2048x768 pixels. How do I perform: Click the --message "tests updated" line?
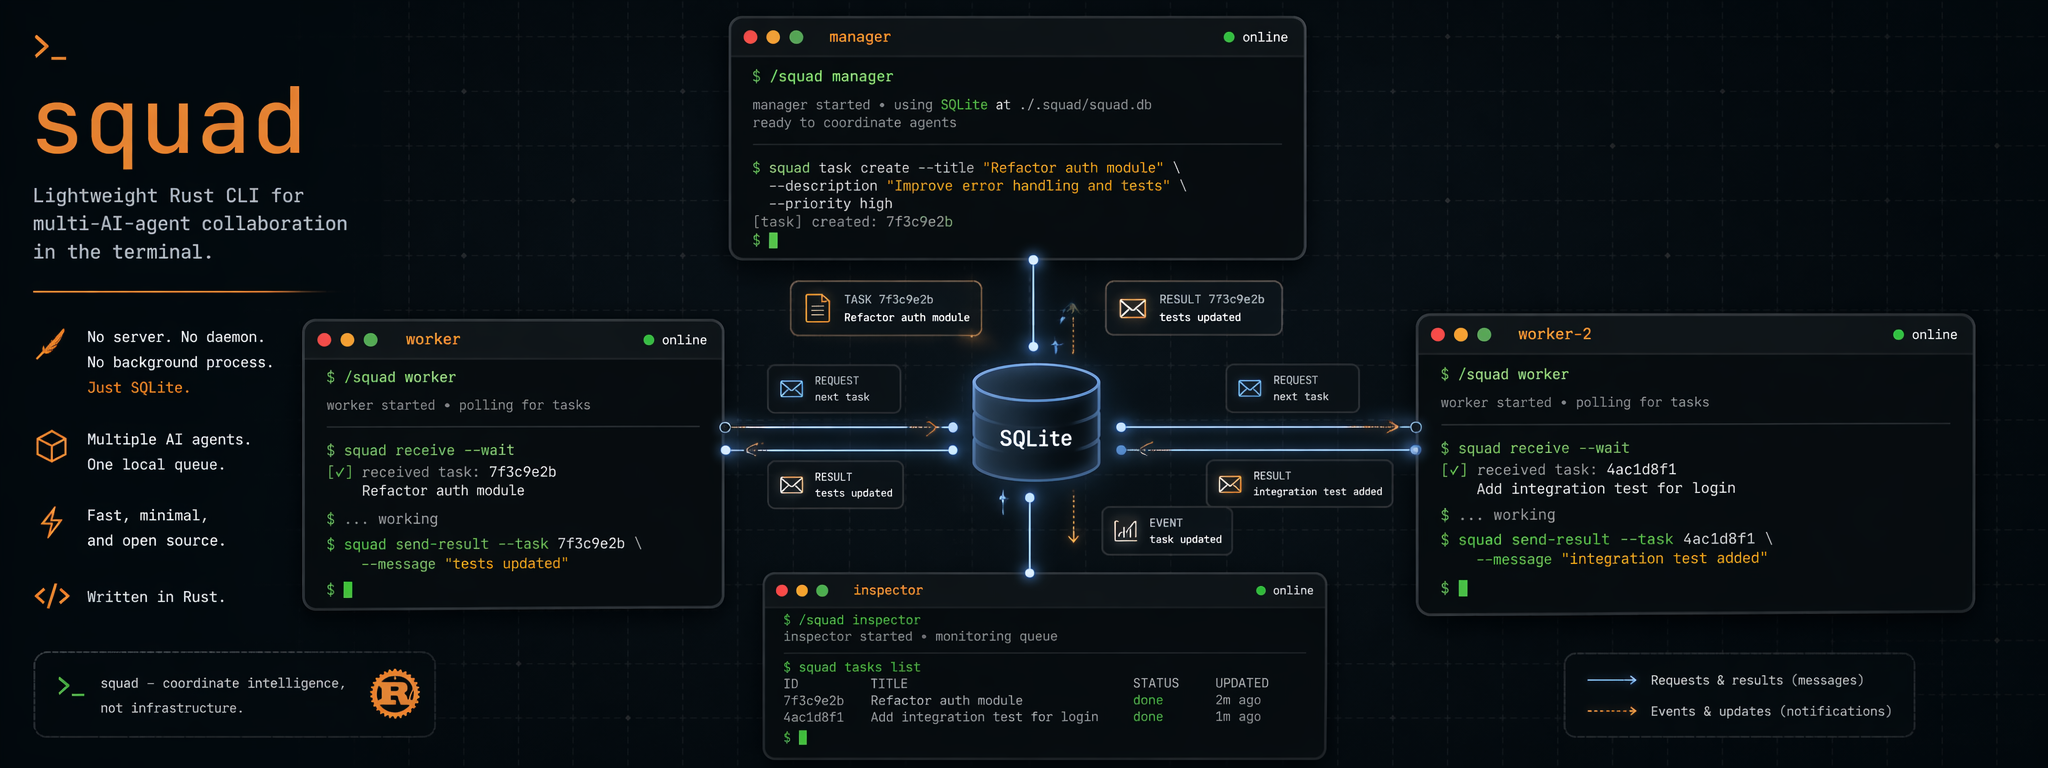[x=465, y=564]
